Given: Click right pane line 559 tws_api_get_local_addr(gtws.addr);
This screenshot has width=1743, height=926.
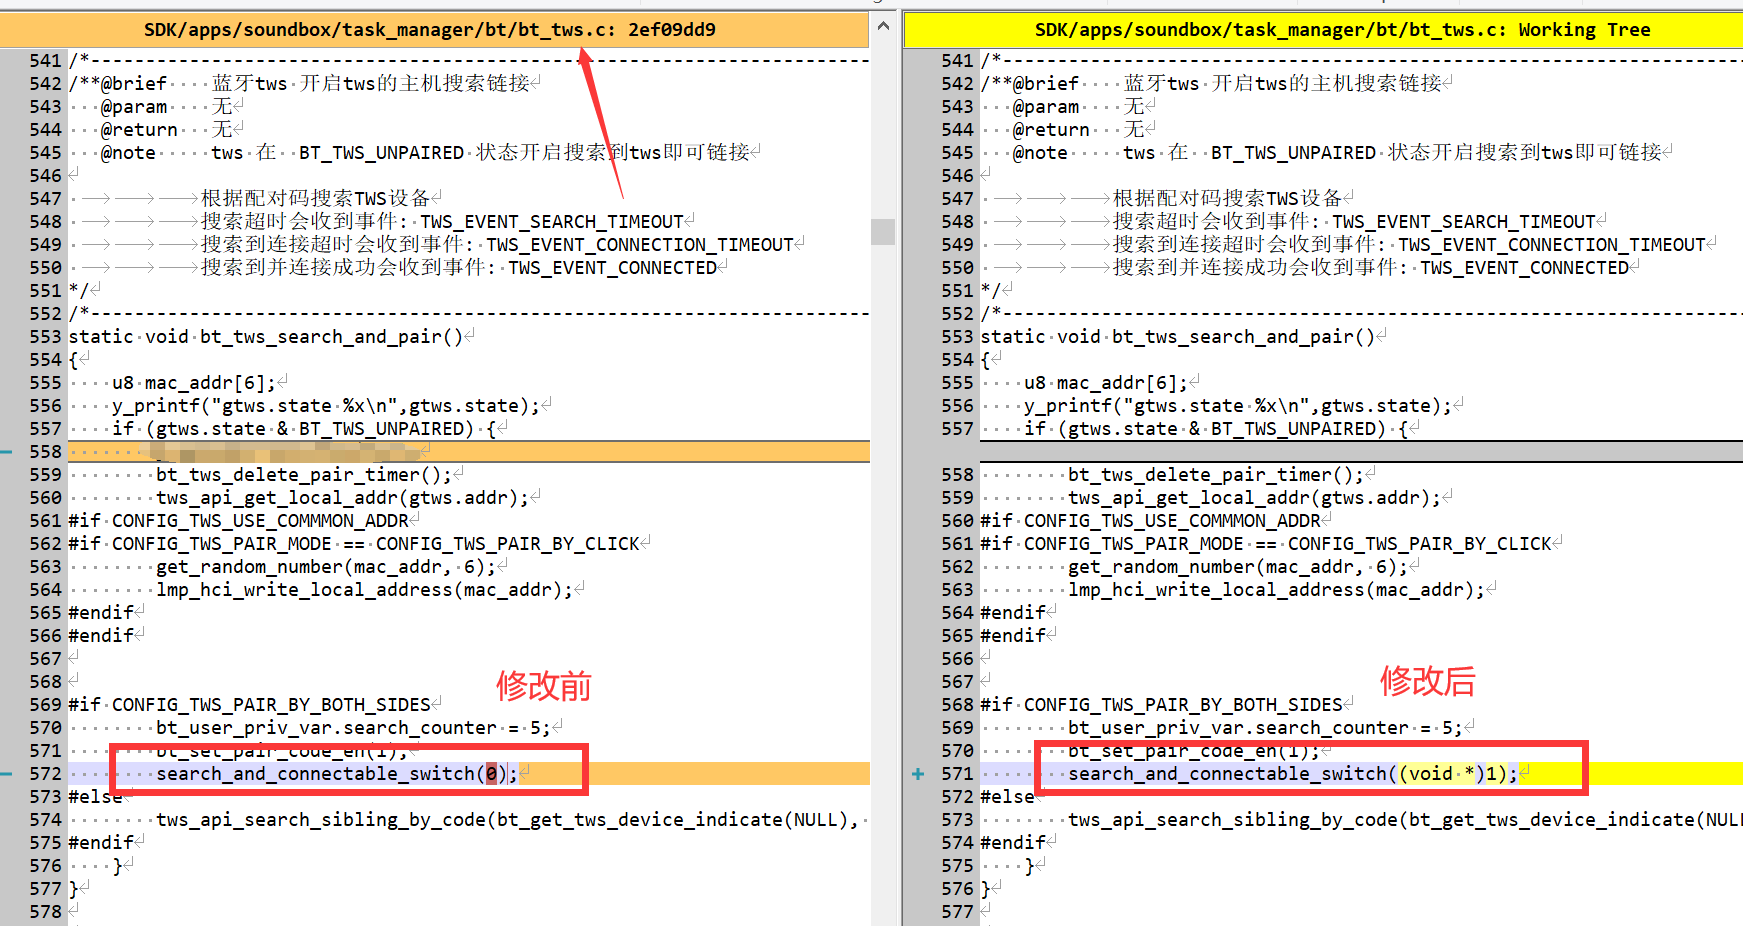Looking at the screenshot, I should click(x=1254, y=498).
